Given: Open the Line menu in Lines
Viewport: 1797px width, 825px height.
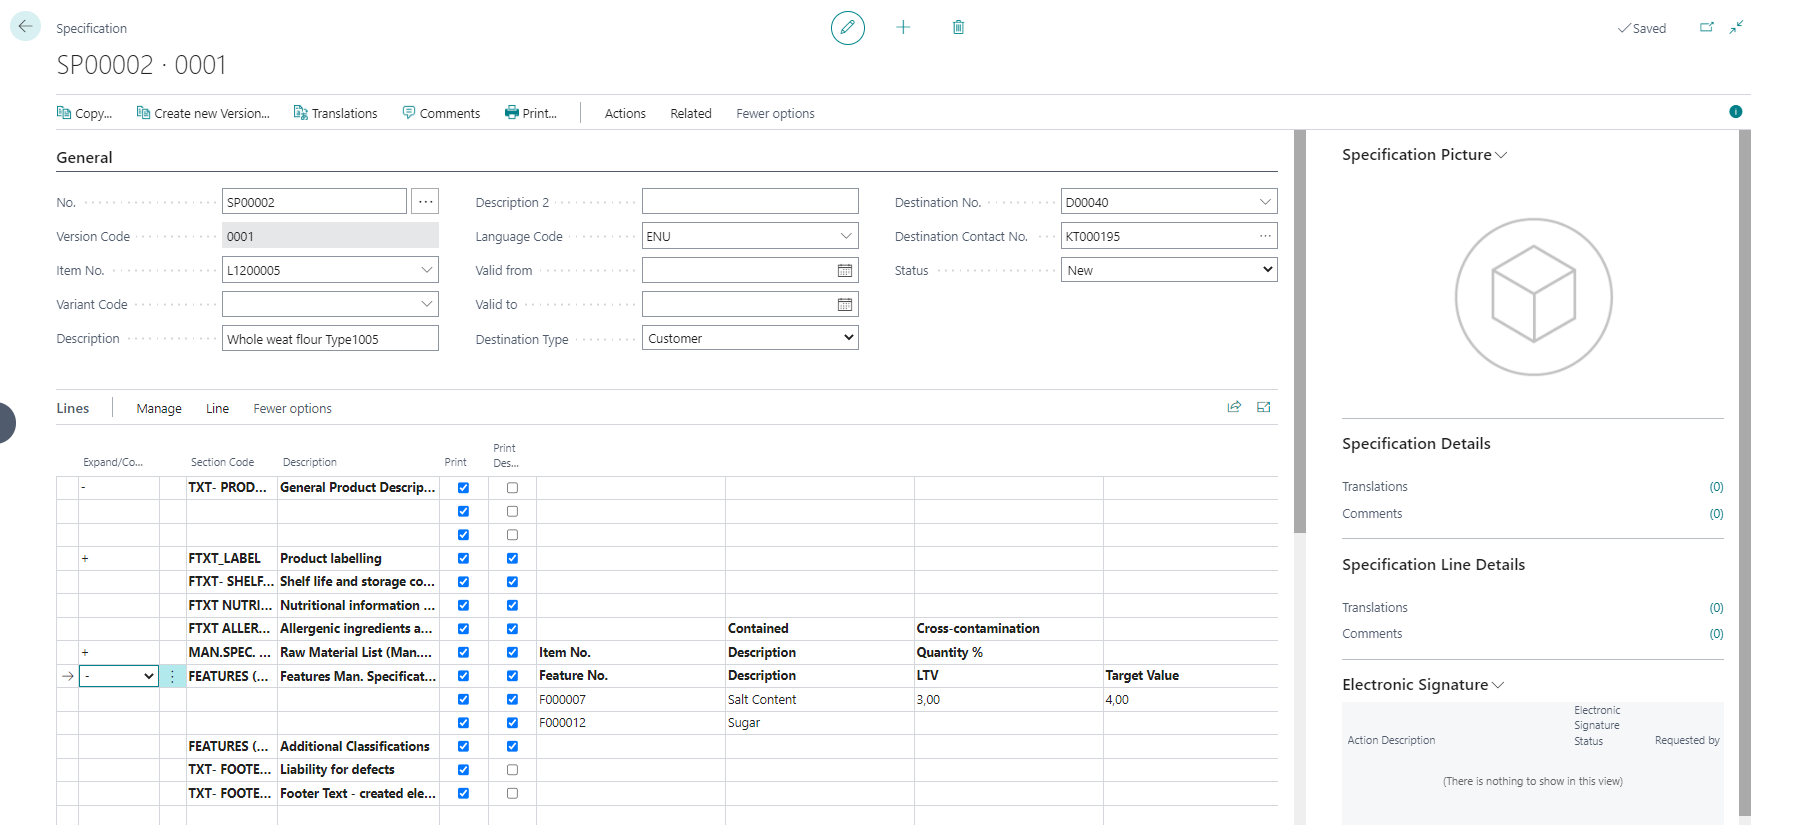Looking at the screenshot, I should pos(217,408).
